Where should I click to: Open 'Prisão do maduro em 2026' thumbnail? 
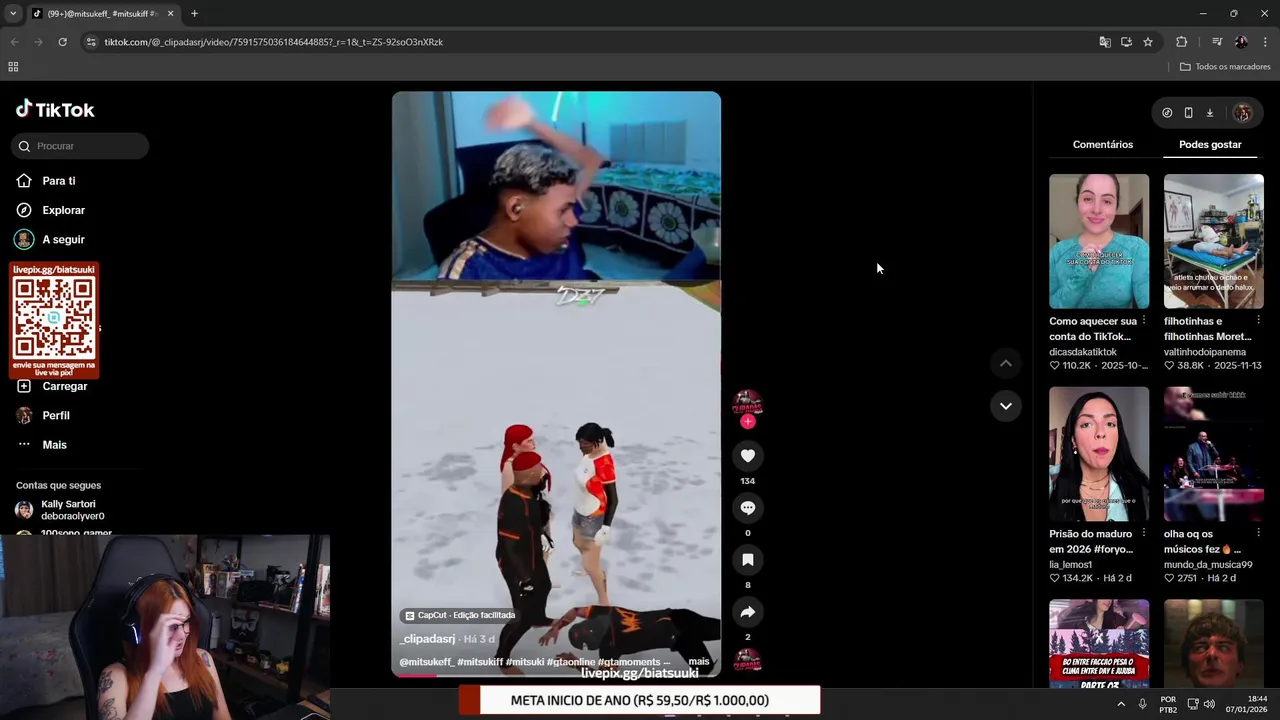pos(1099,454)
